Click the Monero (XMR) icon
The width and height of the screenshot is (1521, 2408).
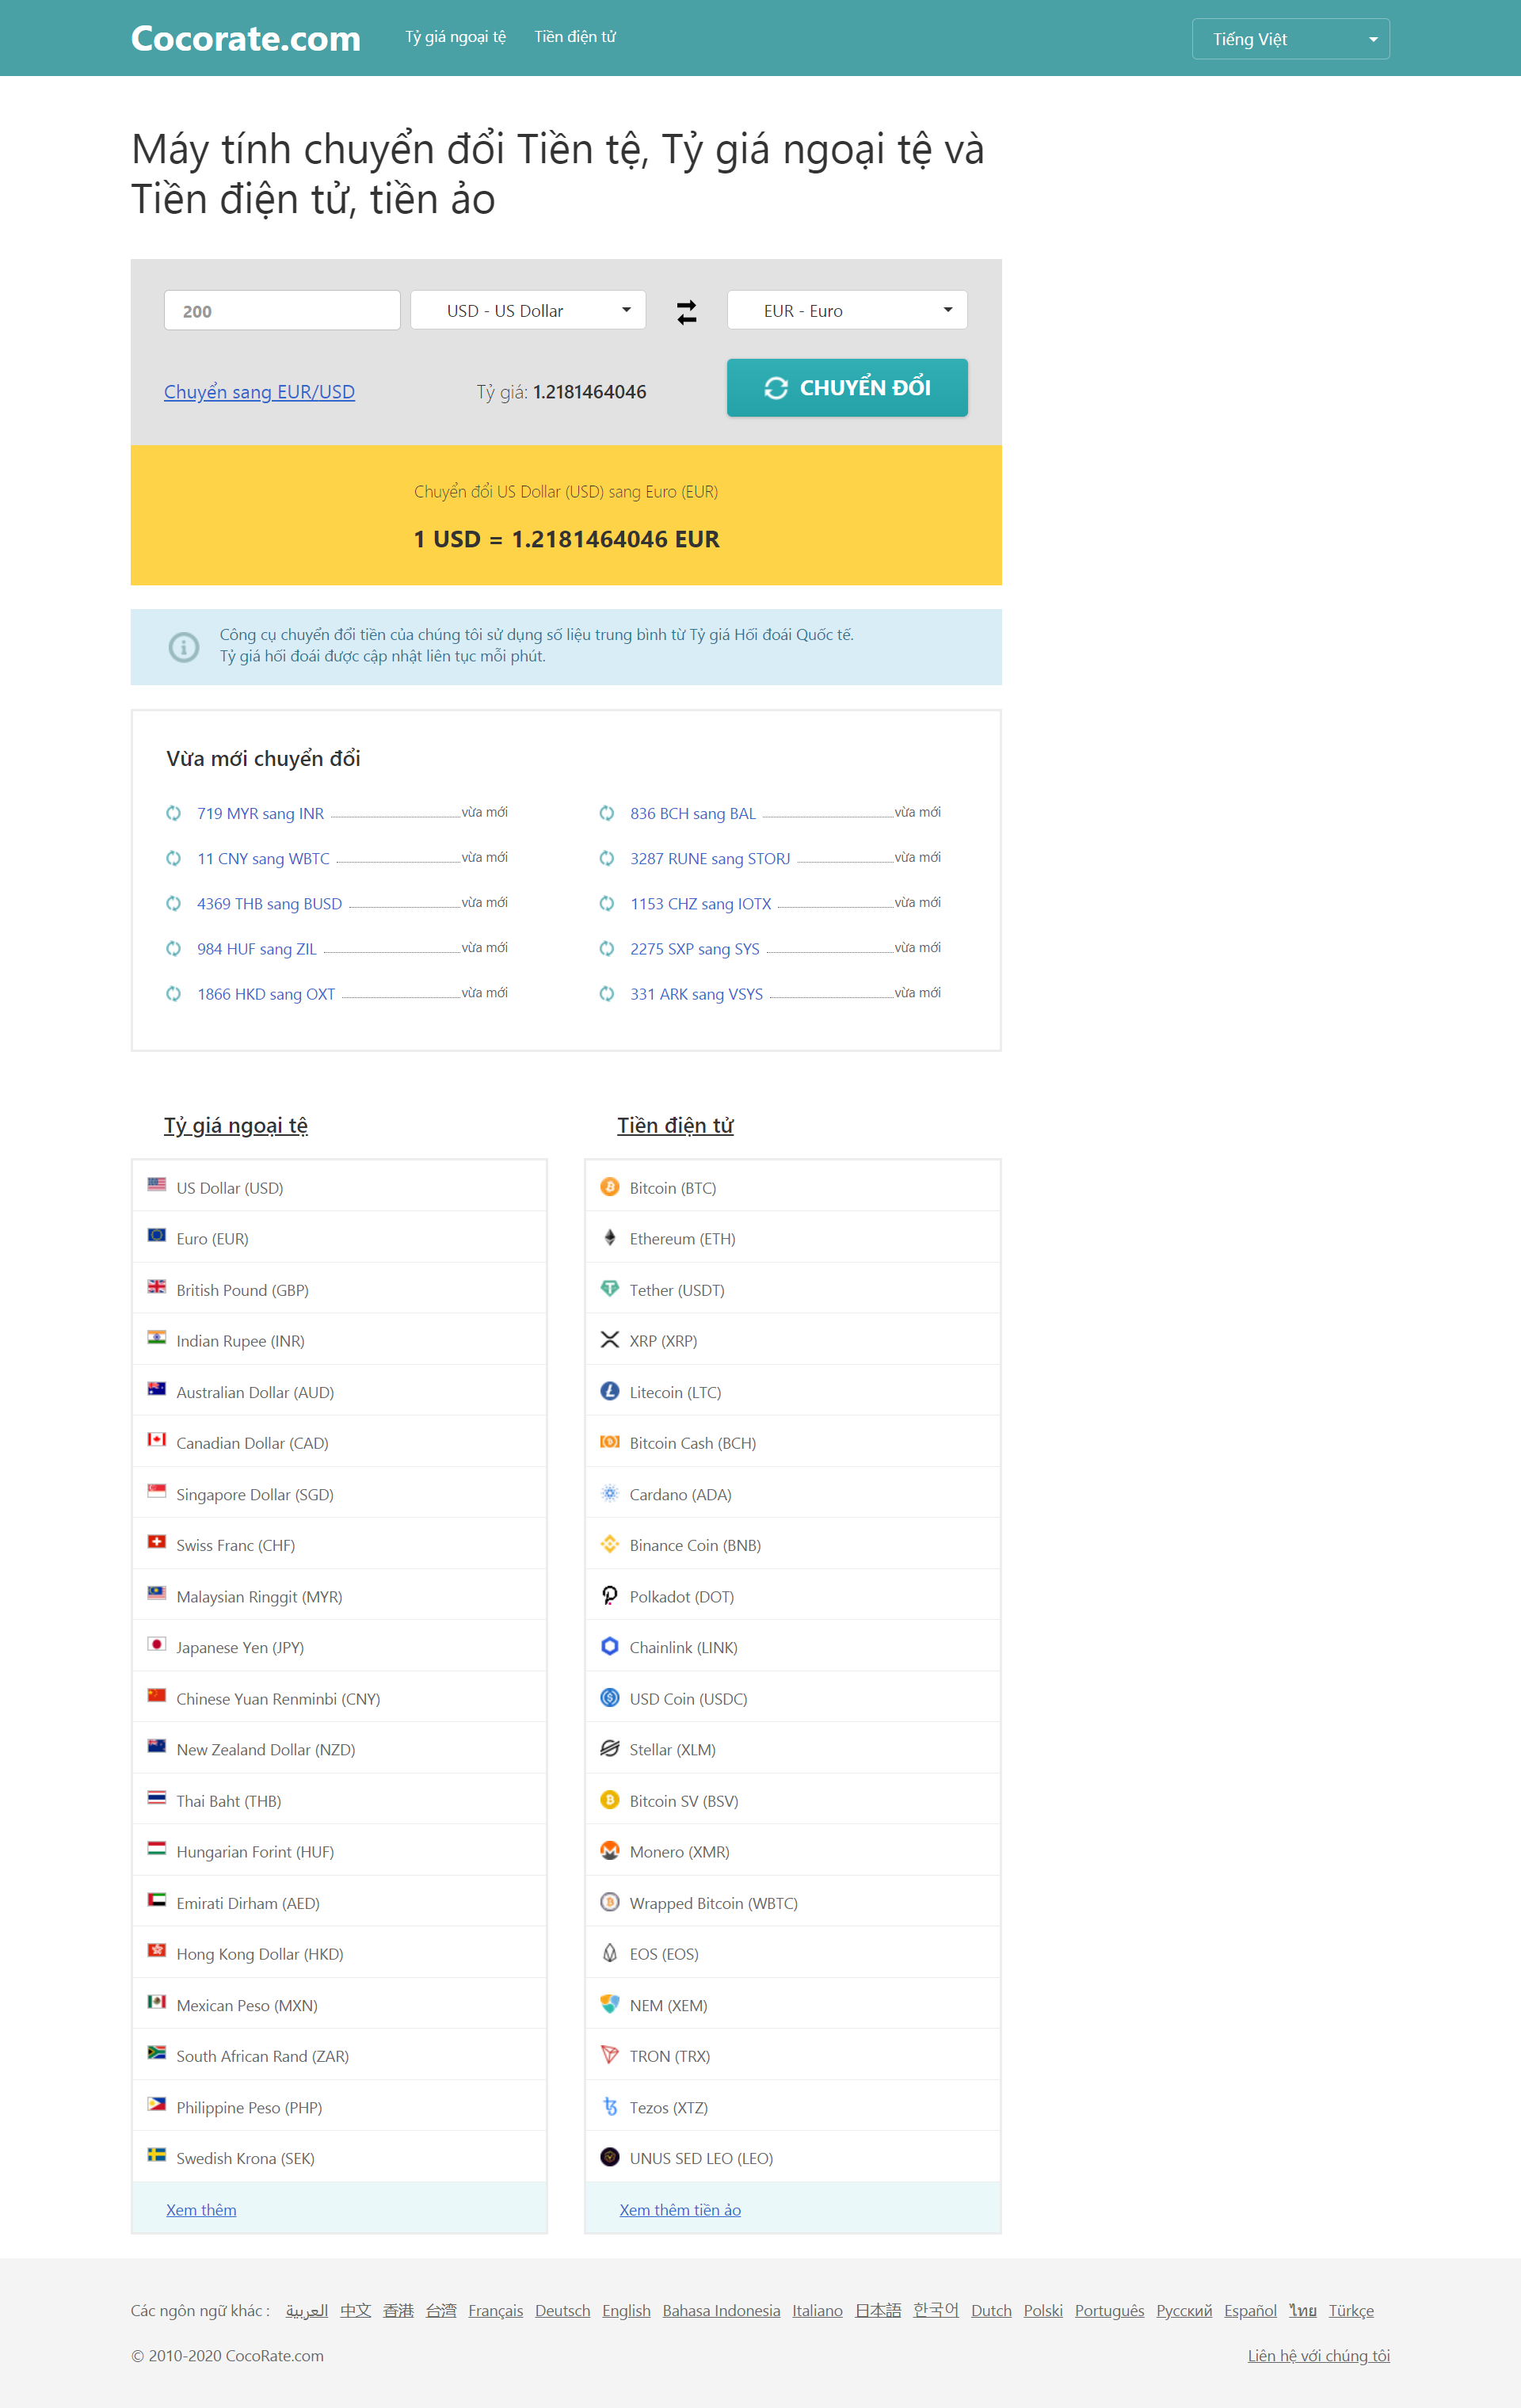(x=609, y=1851)
